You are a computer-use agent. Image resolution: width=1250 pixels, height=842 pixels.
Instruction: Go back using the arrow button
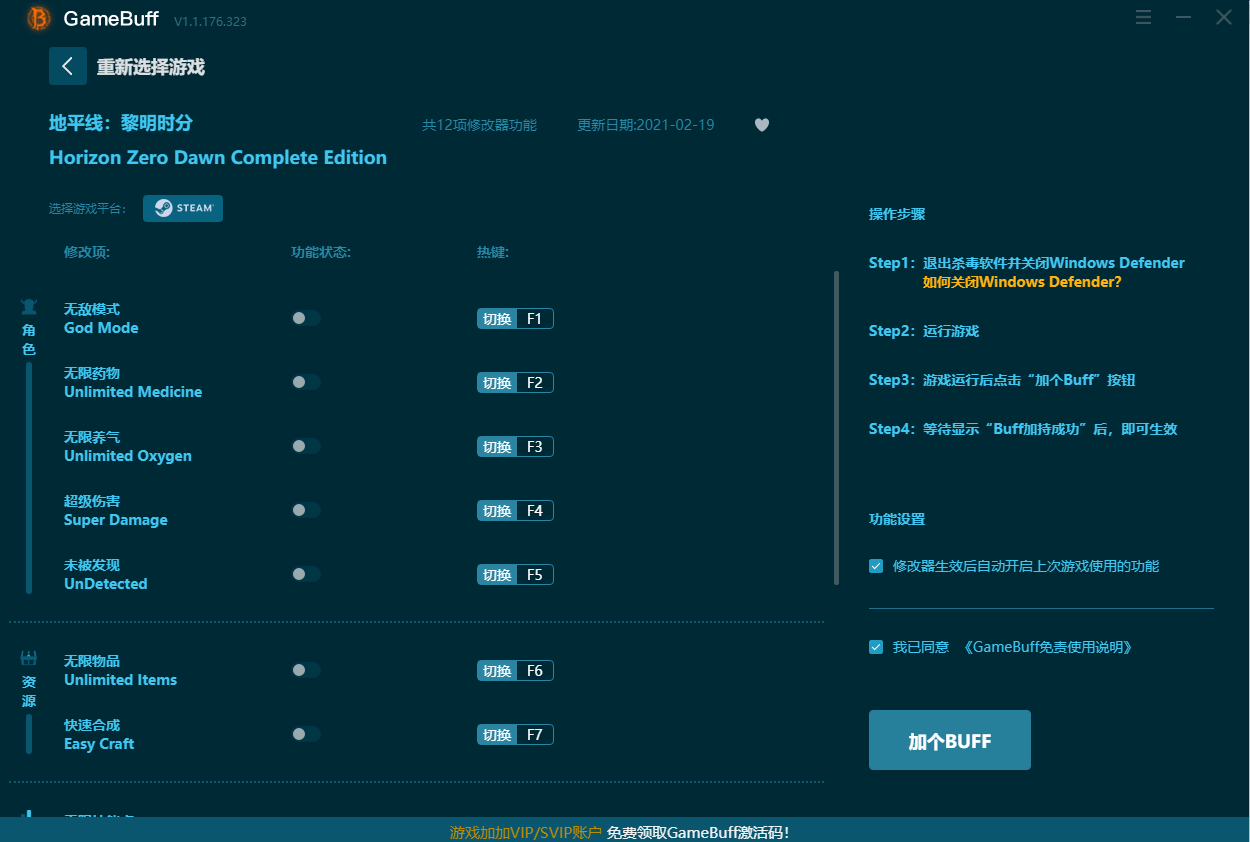(68, 67)
